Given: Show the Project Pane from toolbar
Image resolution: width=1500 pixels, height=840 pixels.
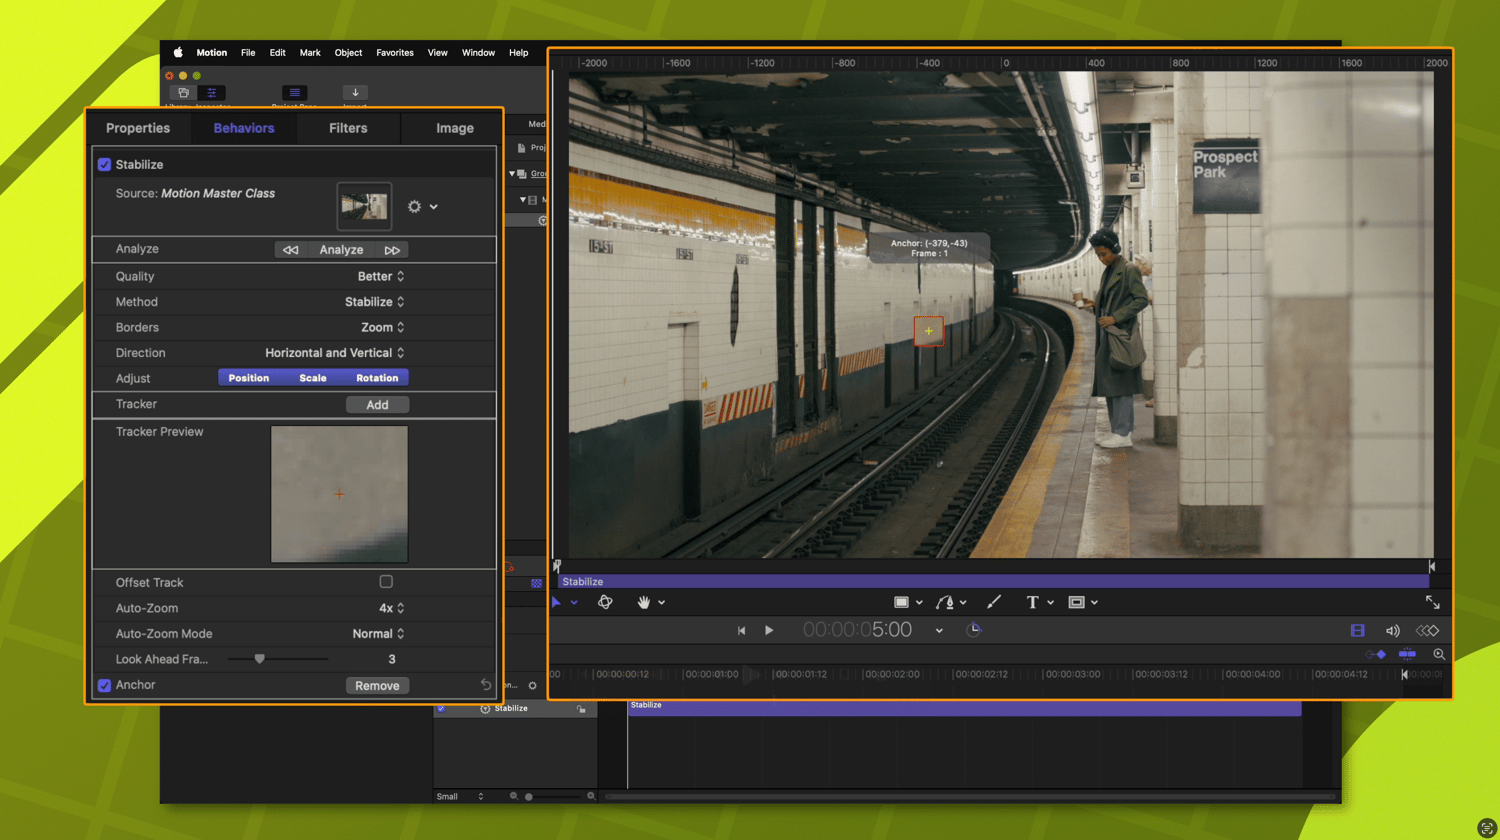Looking at the screenshot, I should 294,93.
